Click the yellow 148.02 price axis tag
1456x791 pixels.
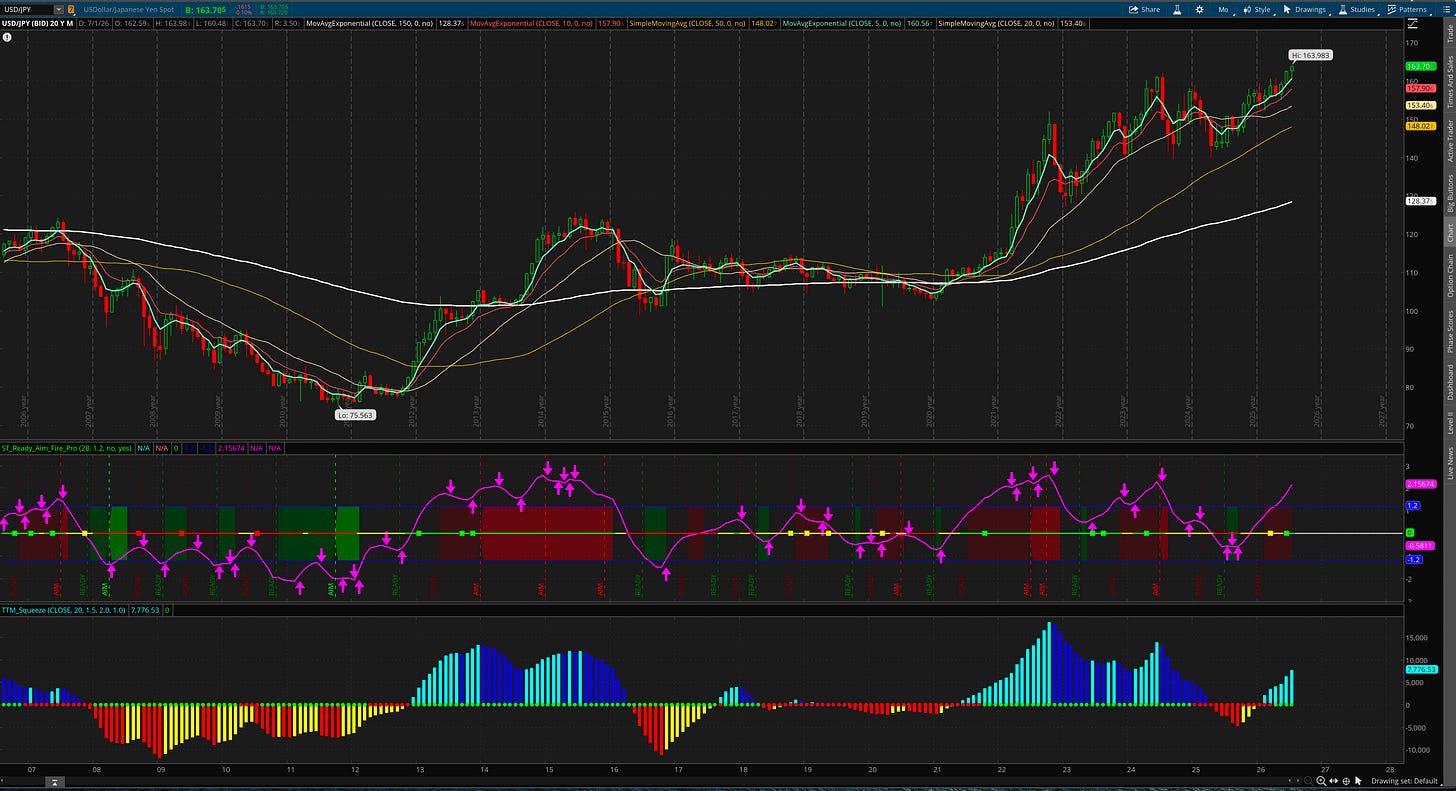1420,126
